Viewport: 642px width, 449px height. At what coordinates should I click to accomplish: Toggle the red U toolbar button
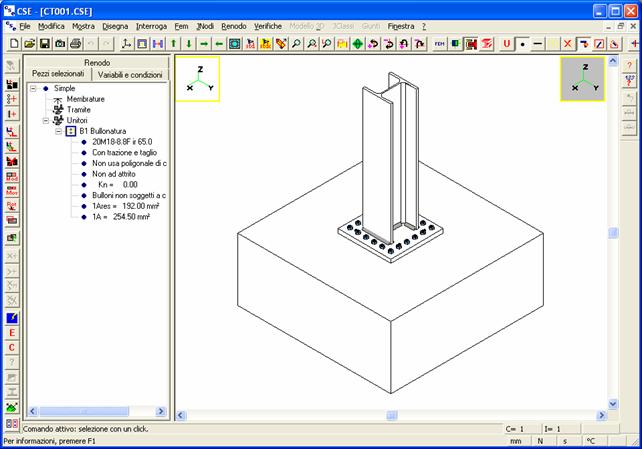pyautogui.click(x=507, y=44)
